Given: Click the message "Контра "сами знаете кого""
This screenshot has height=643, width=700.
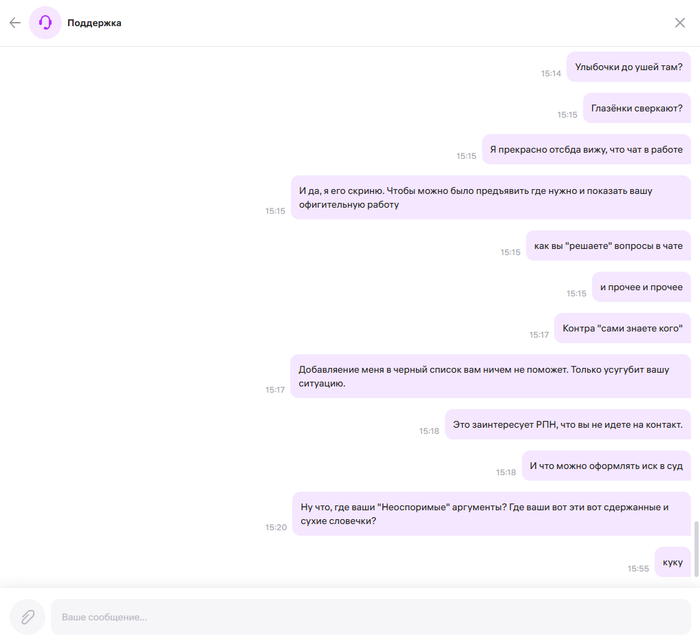Looking at the screenshot, I should coord(622,328).
